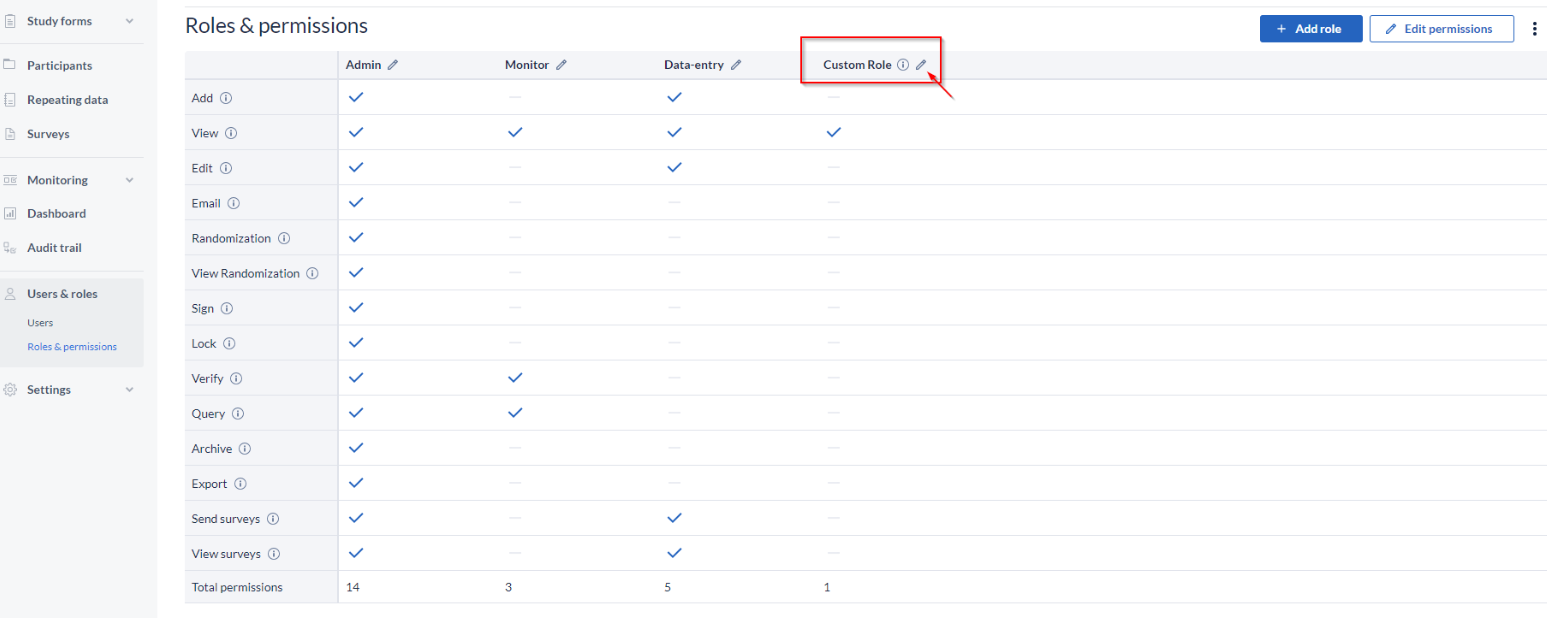
Task: Open Participants in the sidebar
Action: (x=60, y=65)
